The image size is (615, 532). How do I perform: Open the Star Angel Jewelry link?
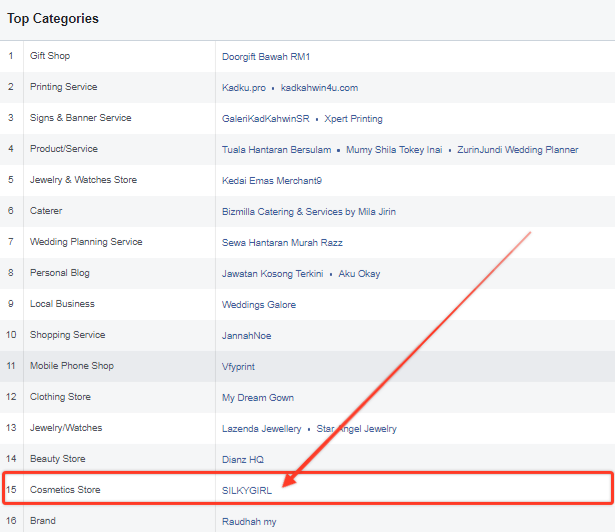tap(357, 428)
